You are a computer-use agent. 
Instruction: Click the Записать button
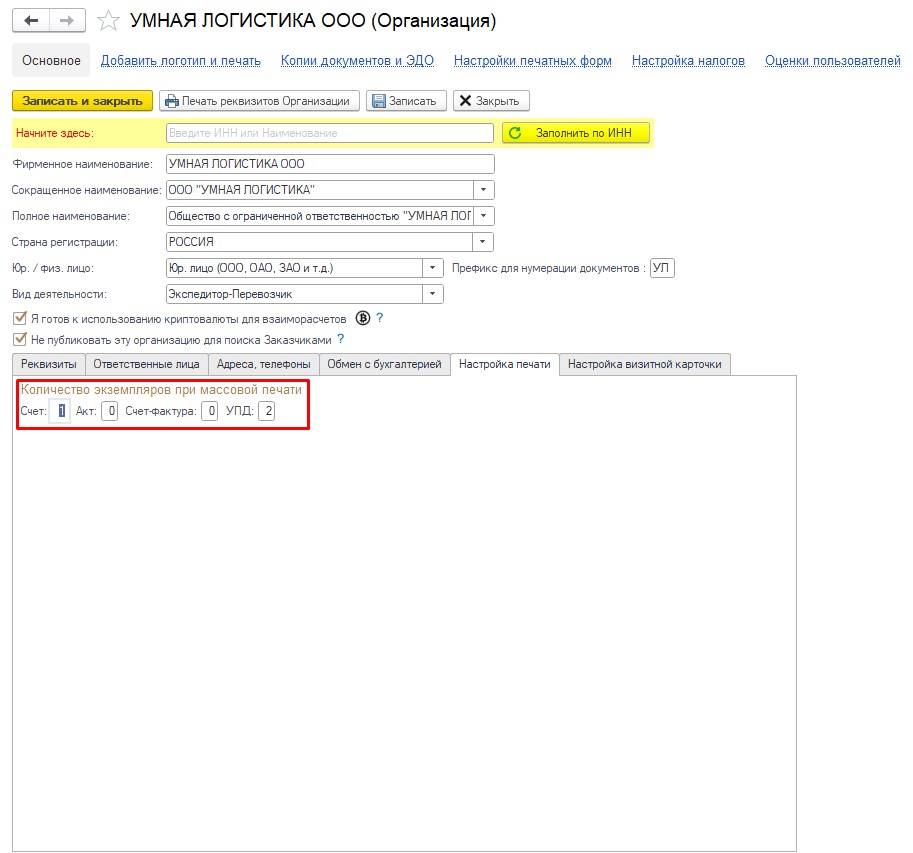[x=406, y=101]
